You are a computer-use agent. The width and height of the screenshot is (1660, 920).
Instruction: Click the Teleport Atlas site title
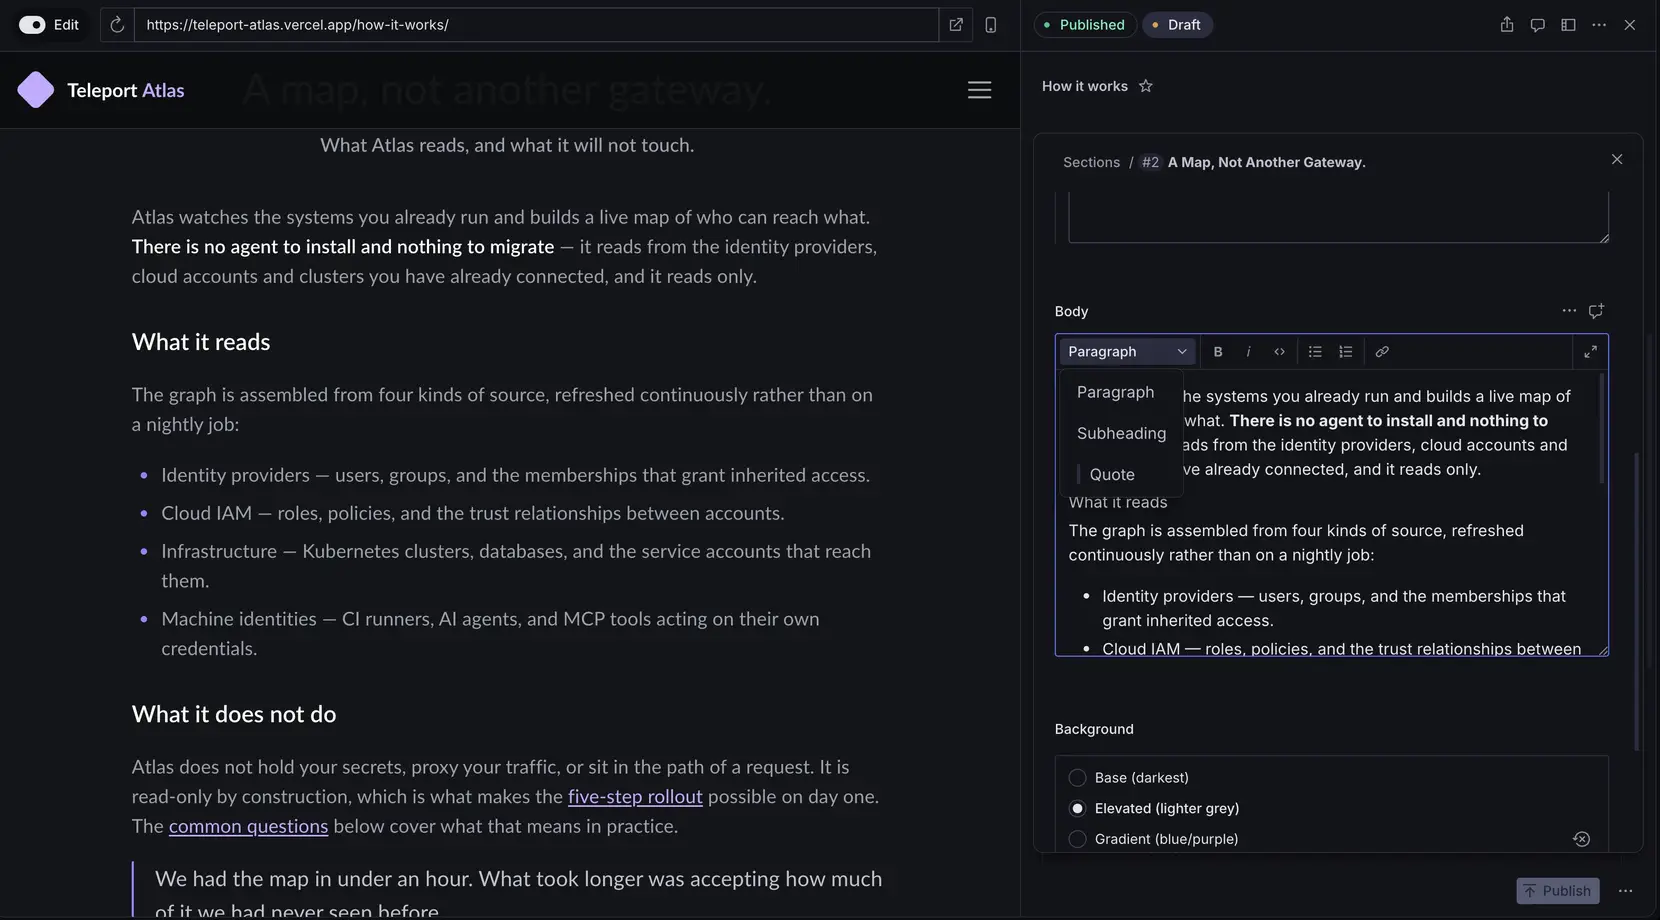(126, 90)
